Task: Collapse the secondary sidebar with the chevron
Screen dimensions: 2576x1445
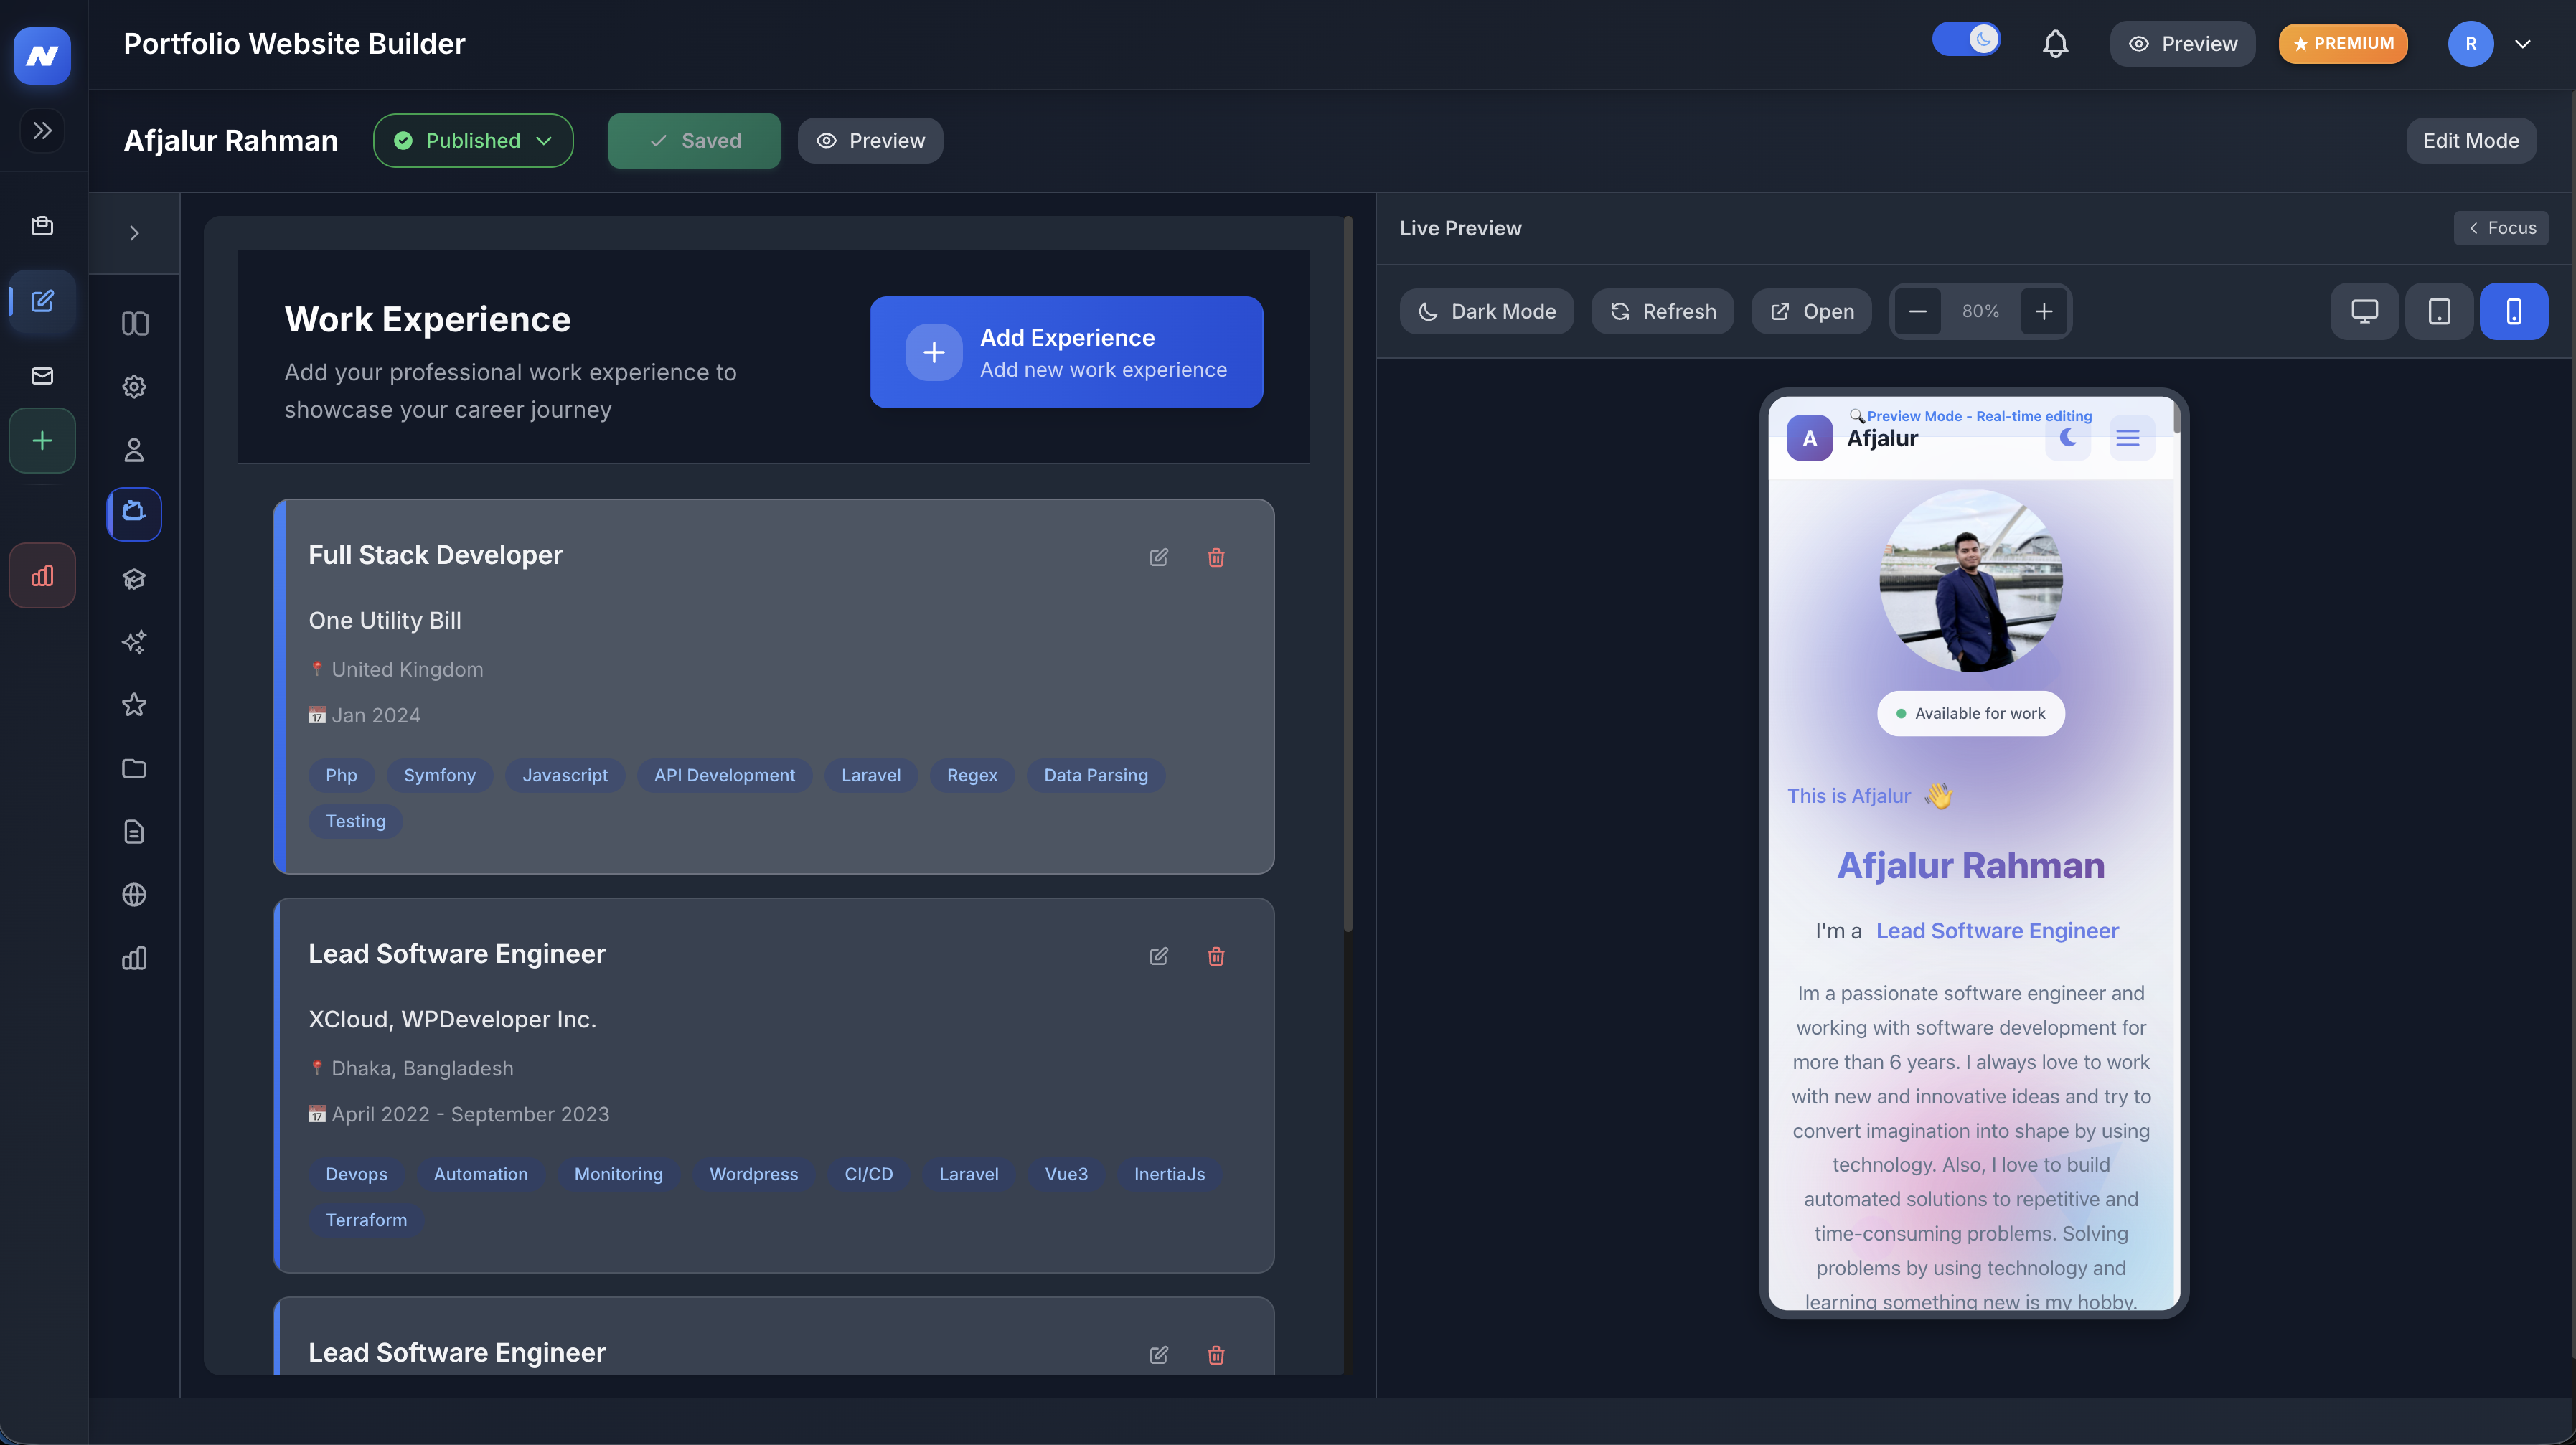Action: pyautogui.click(x=134, y=232)
